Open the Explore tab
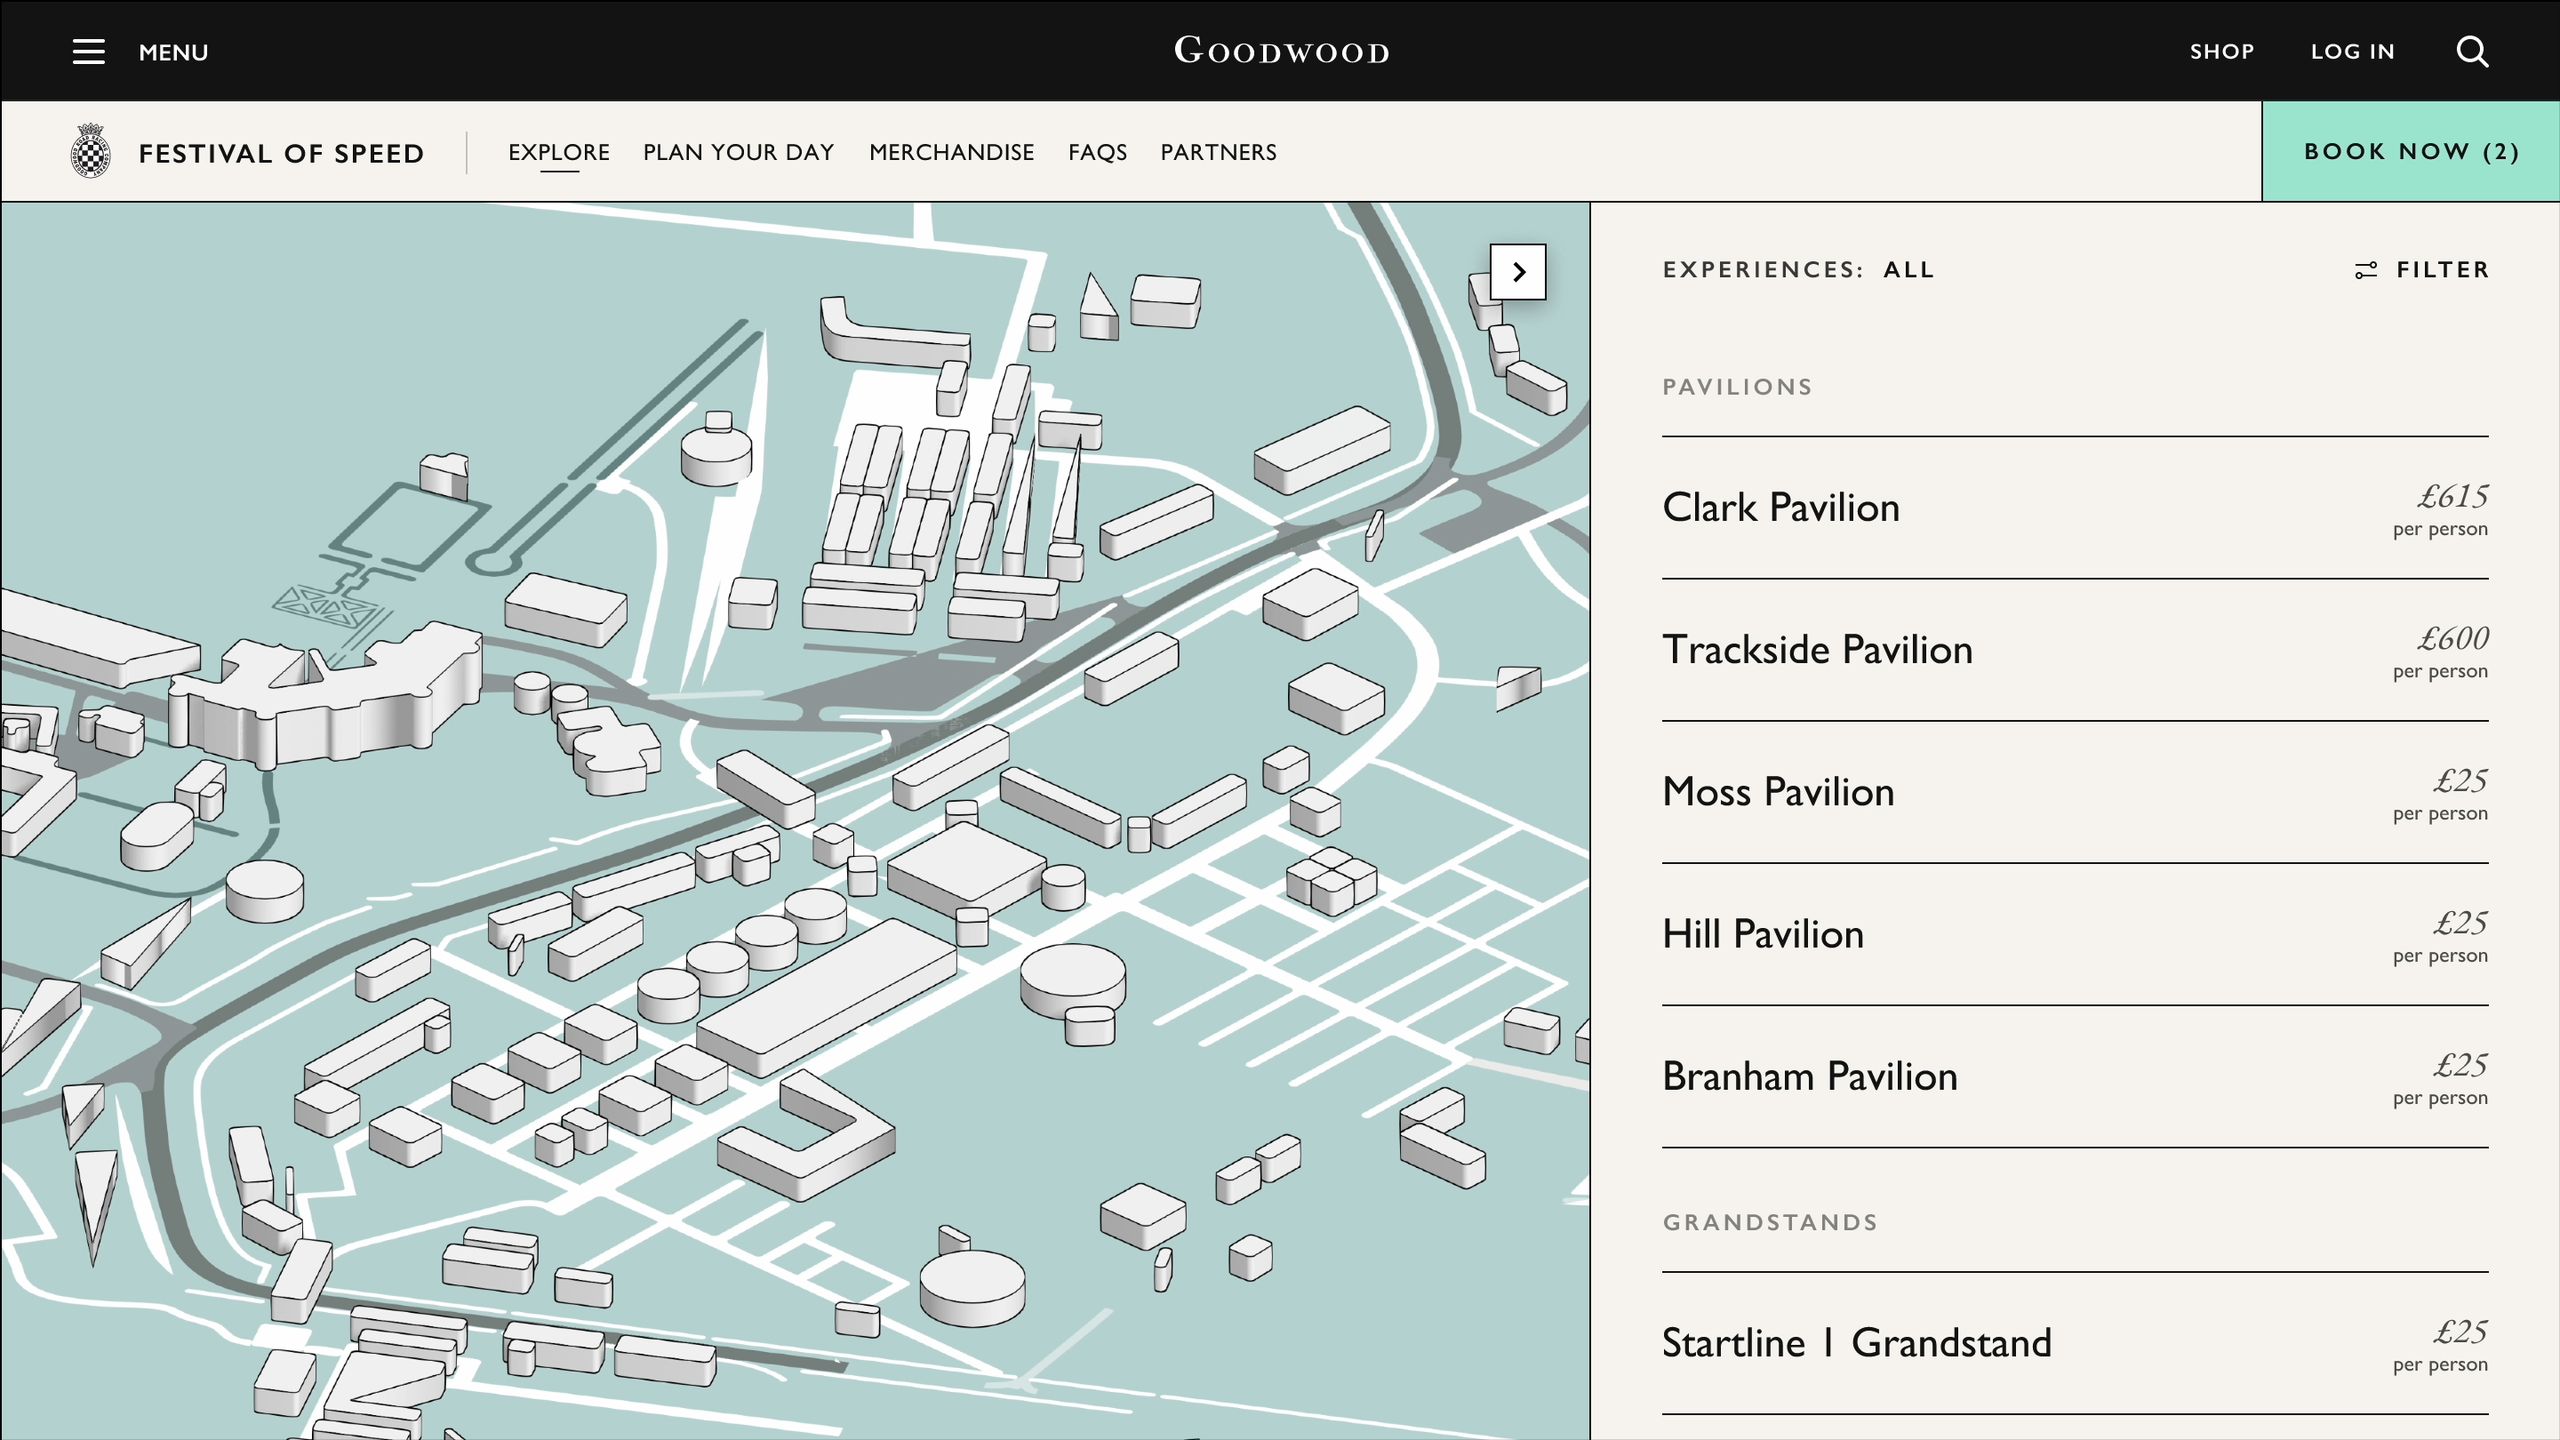 pos(559,152)
